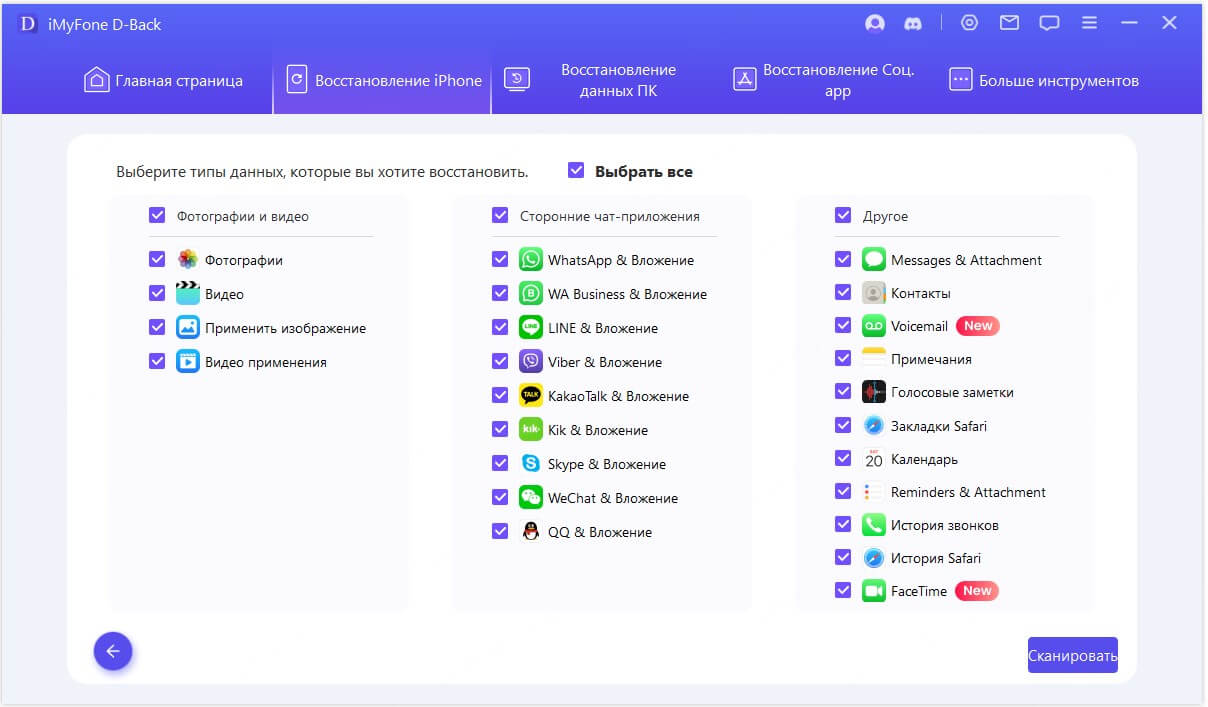
Task: Go back using the round arrow button
Action: click(x=113, y=651)
